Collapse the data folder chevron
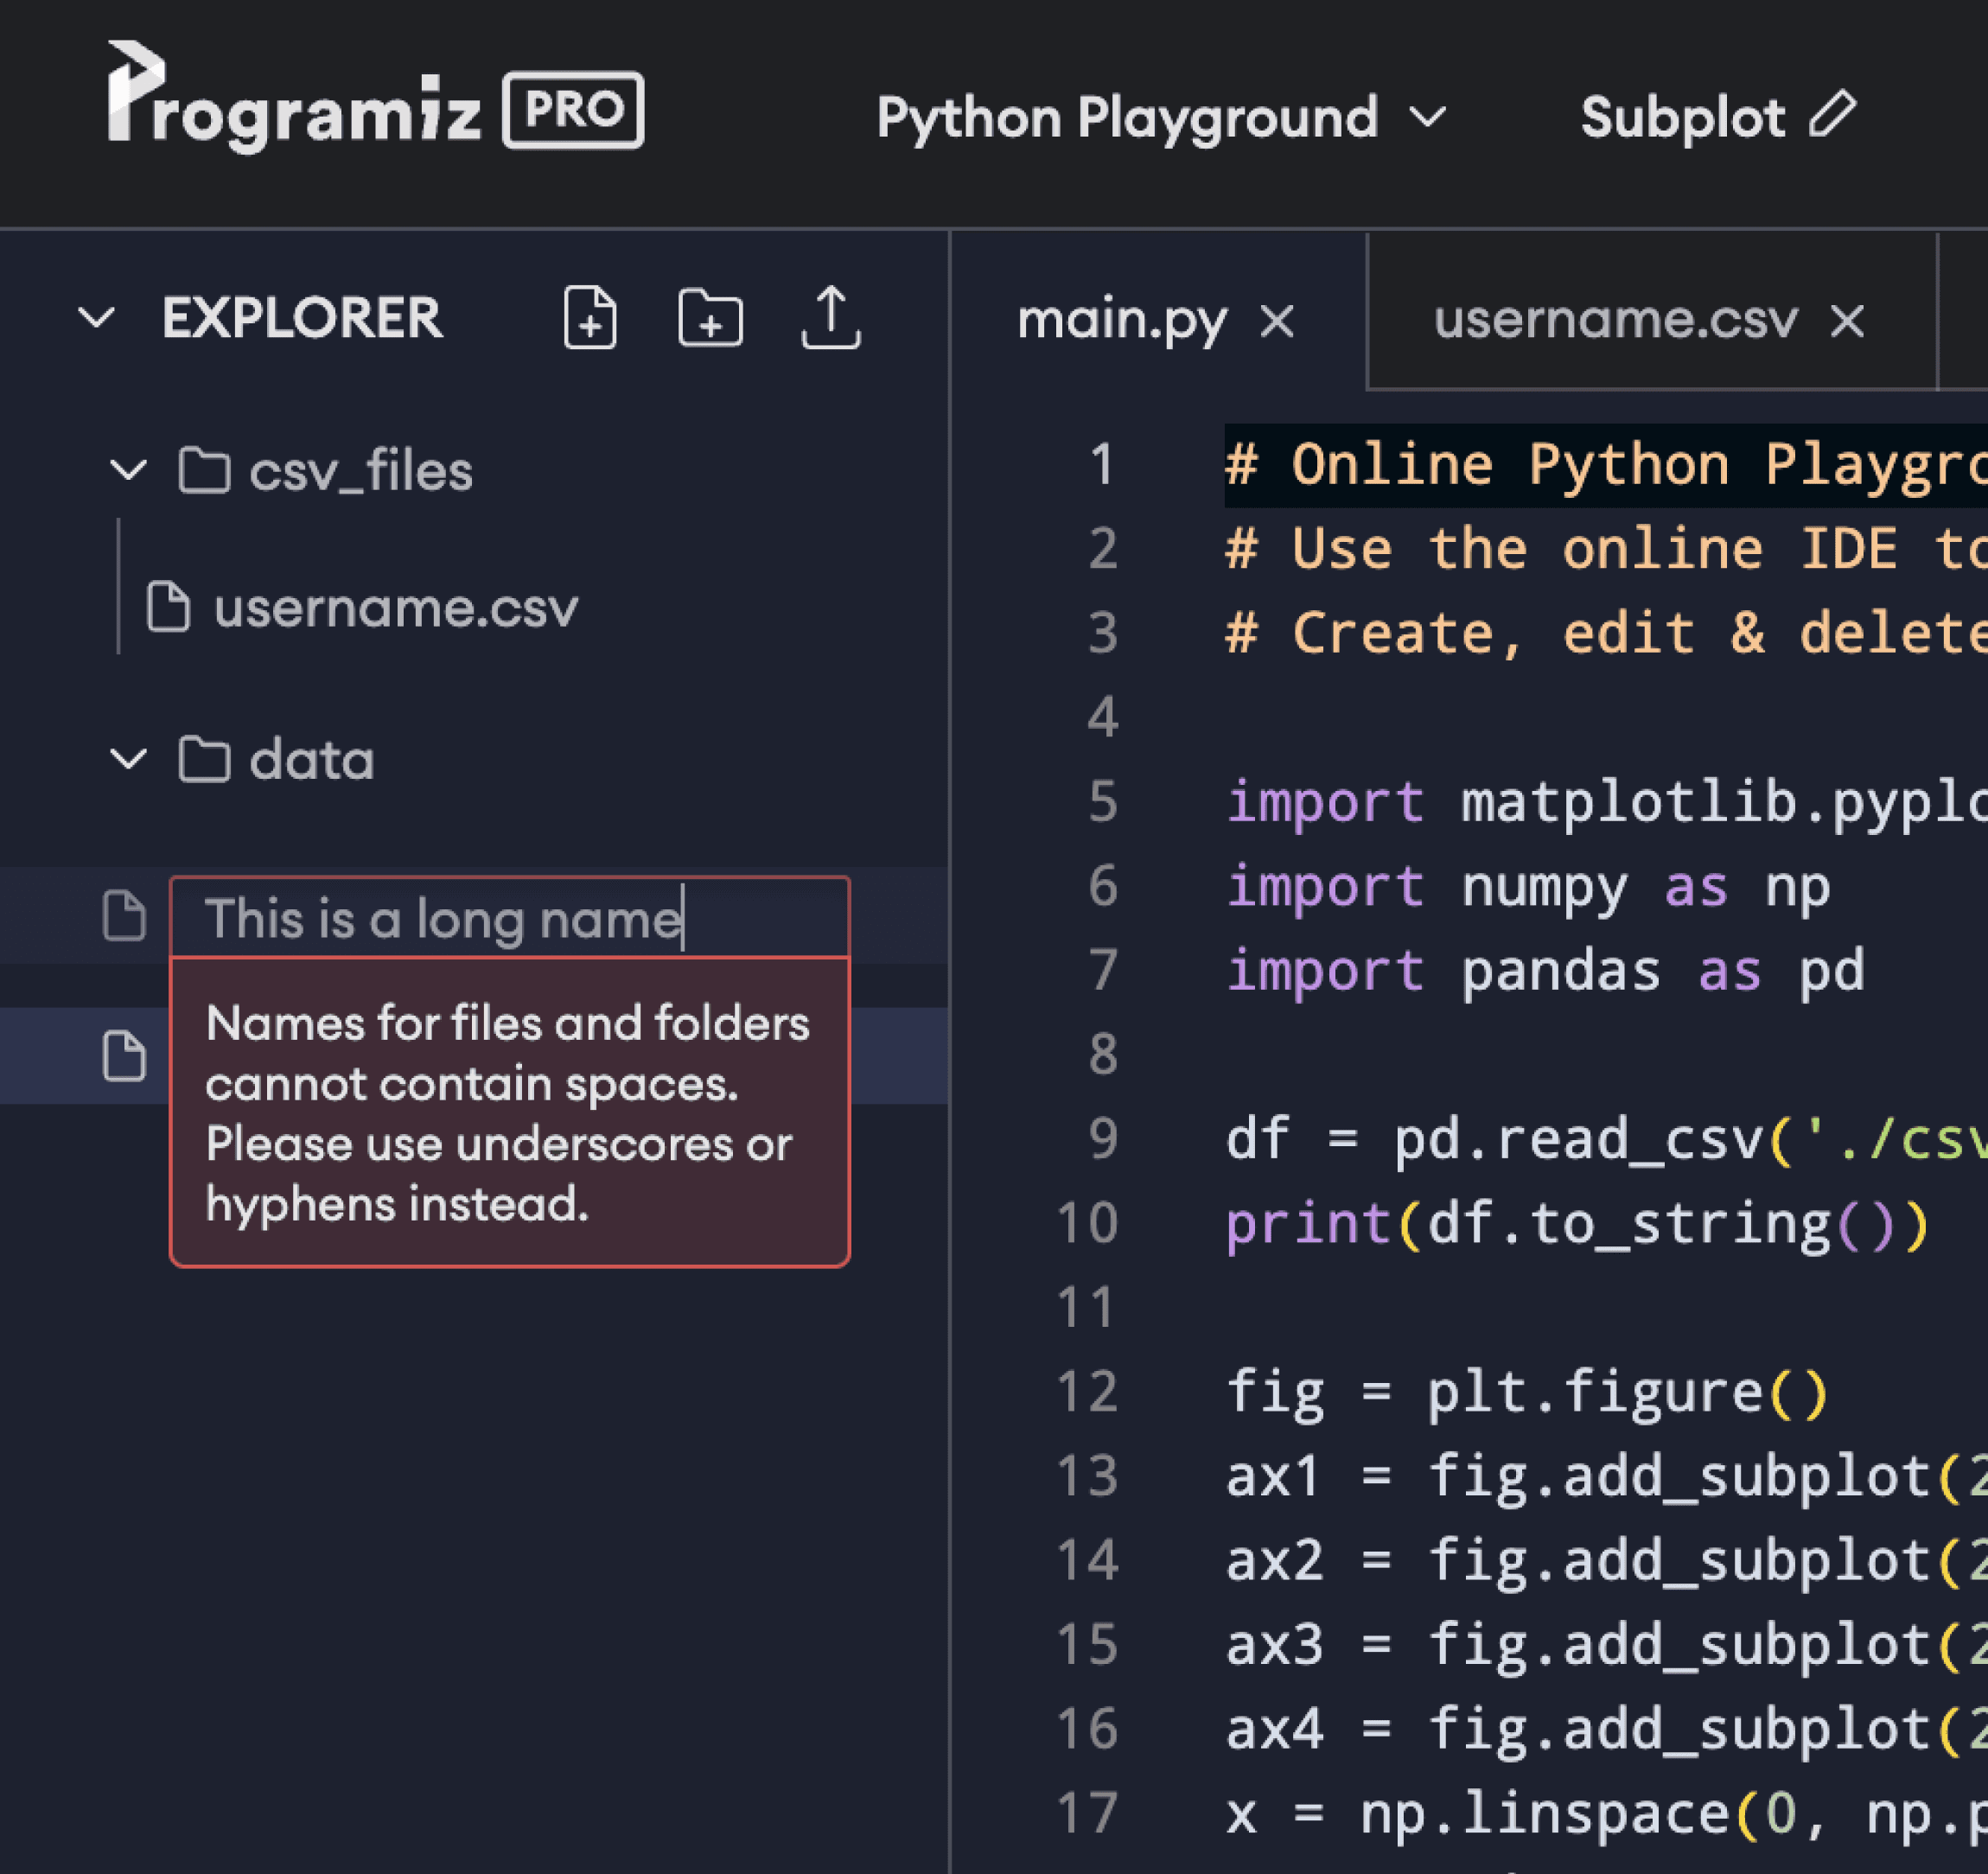The height and width of the screenshot is (1874, 1988). click(x=129, y=759)
